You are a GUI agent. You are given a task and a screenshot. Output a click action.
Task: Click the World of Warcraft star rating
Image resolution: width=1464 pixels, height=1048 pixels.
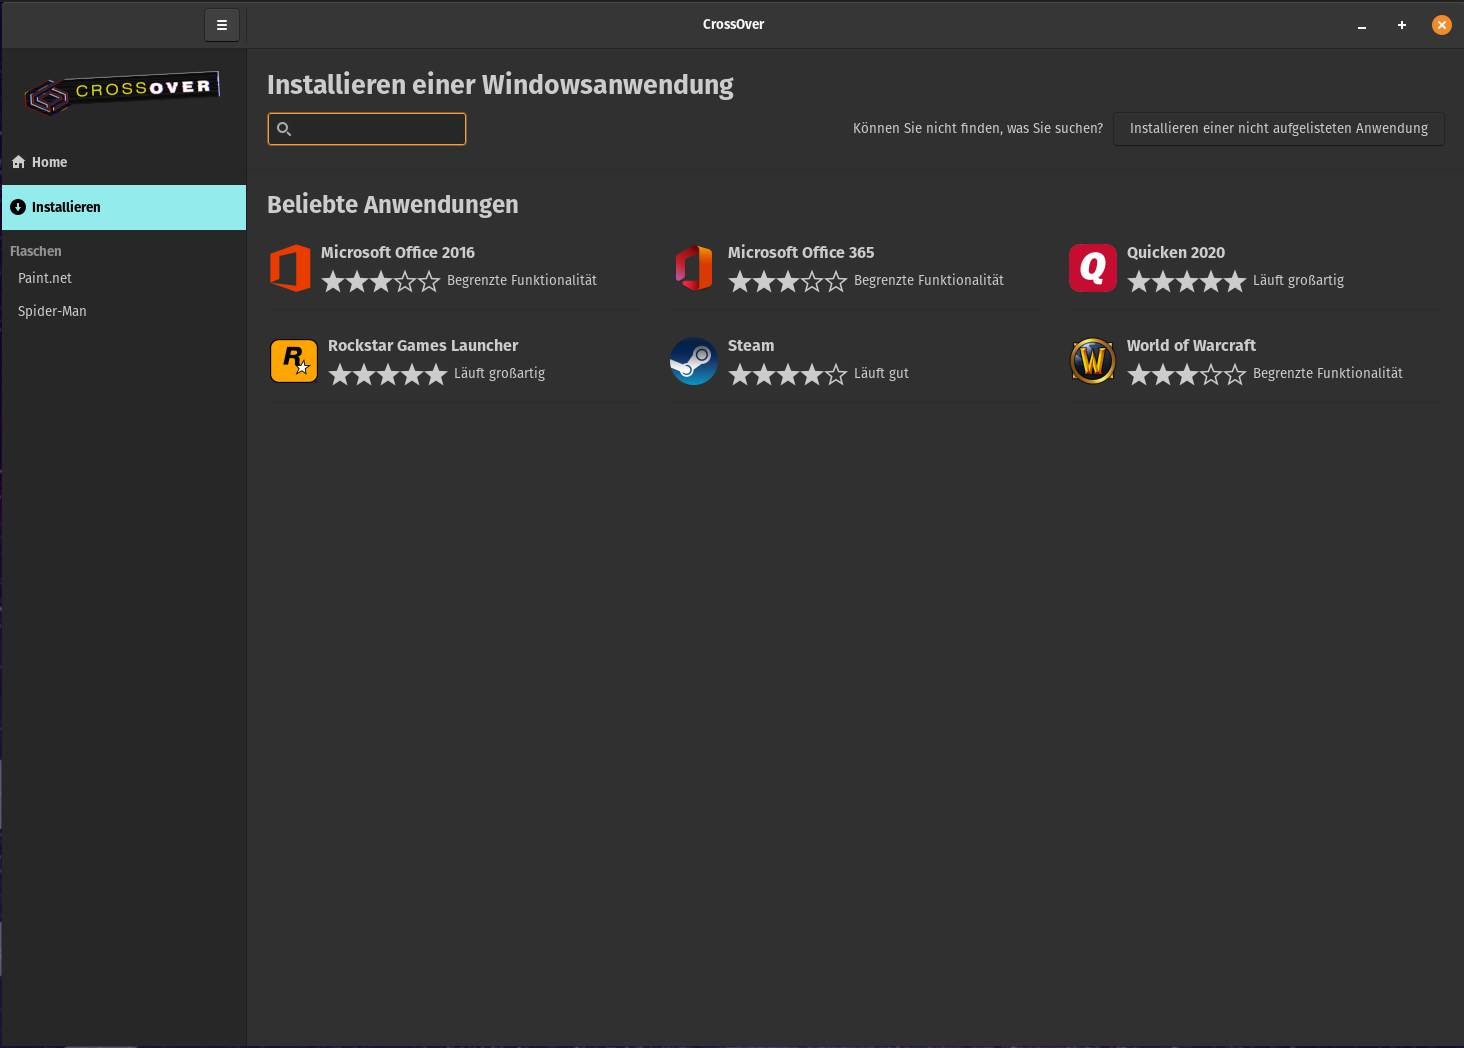coord(1187,375)
